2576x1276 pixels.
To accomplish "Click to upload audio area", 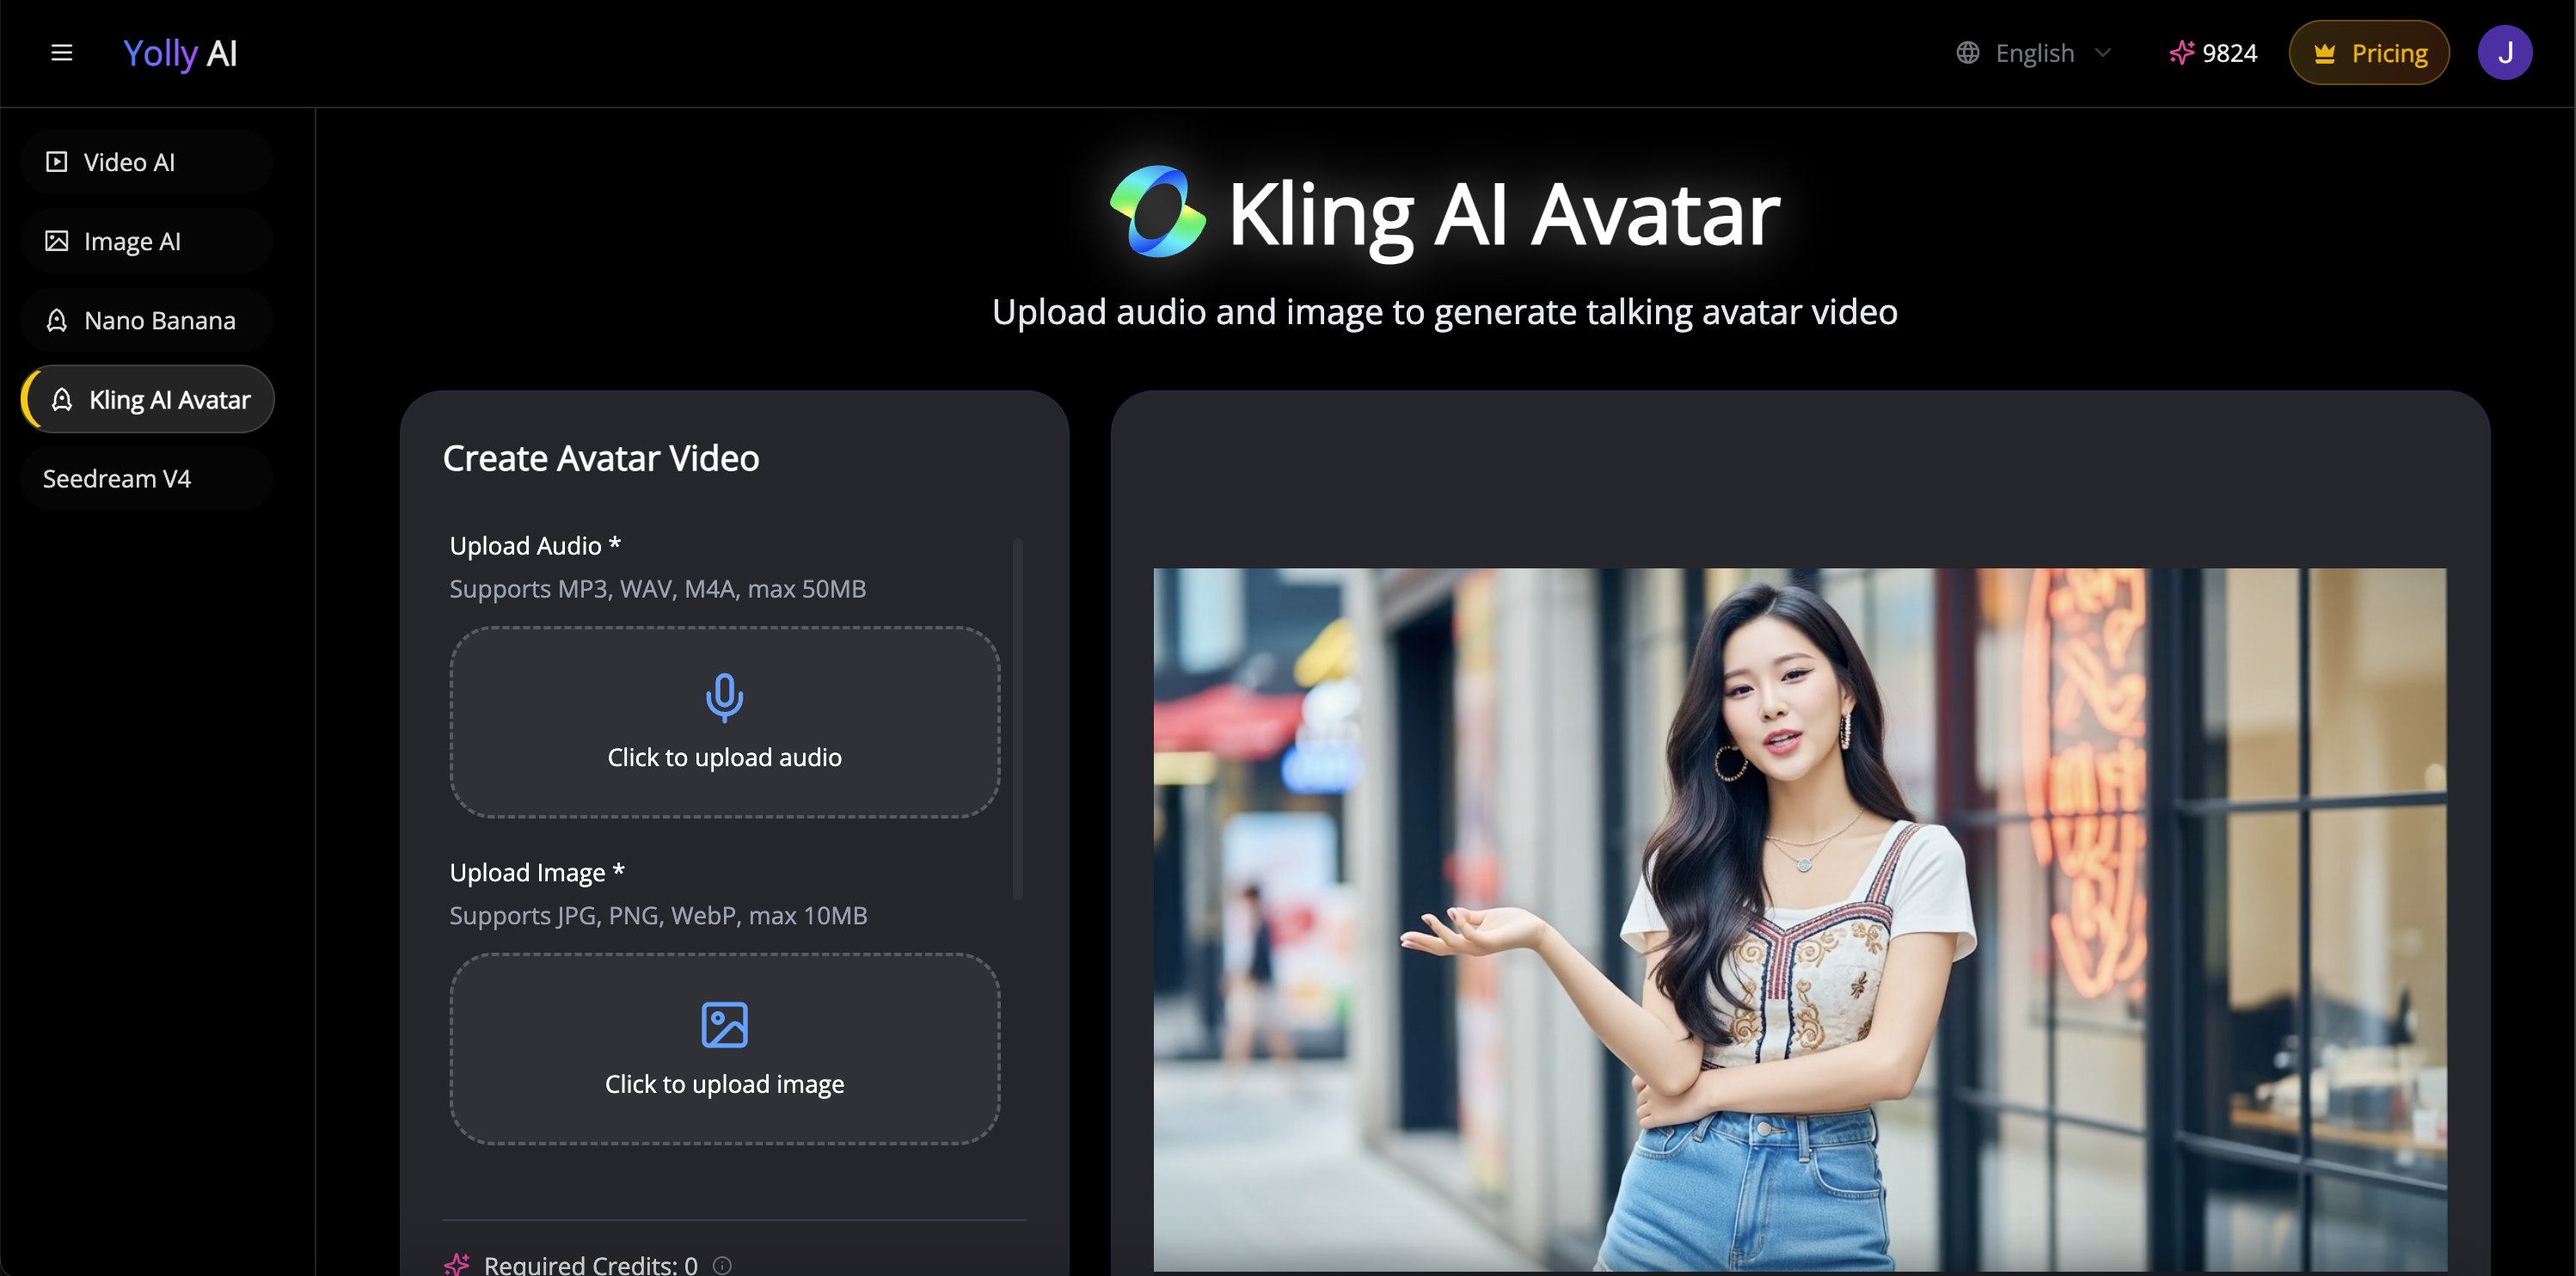I will coord(724,722).
